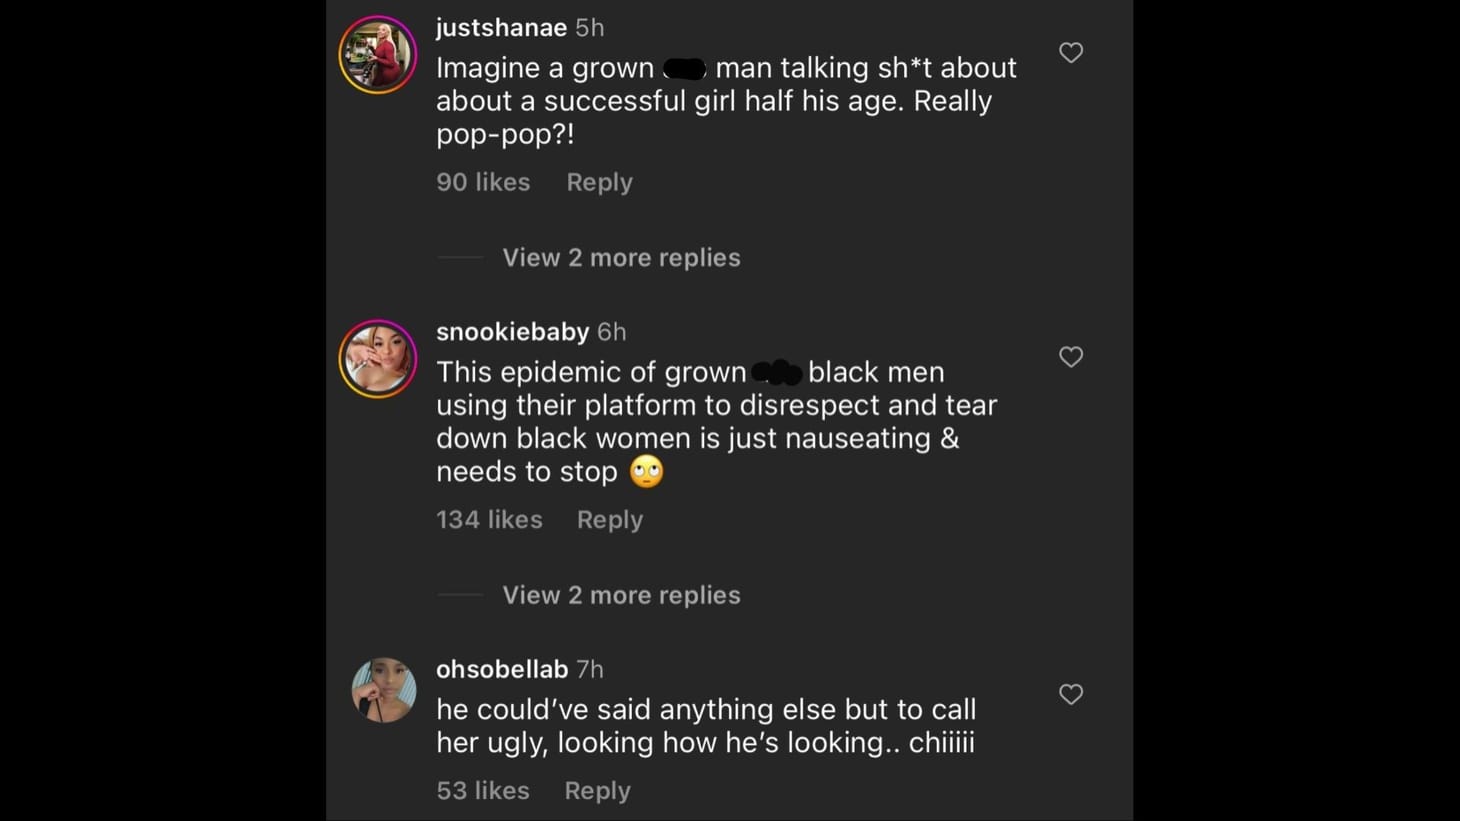Reply to ohsobellab's comment
Image resolution: width=1460 pixels, height=821 pixels.
coord(596,790)
